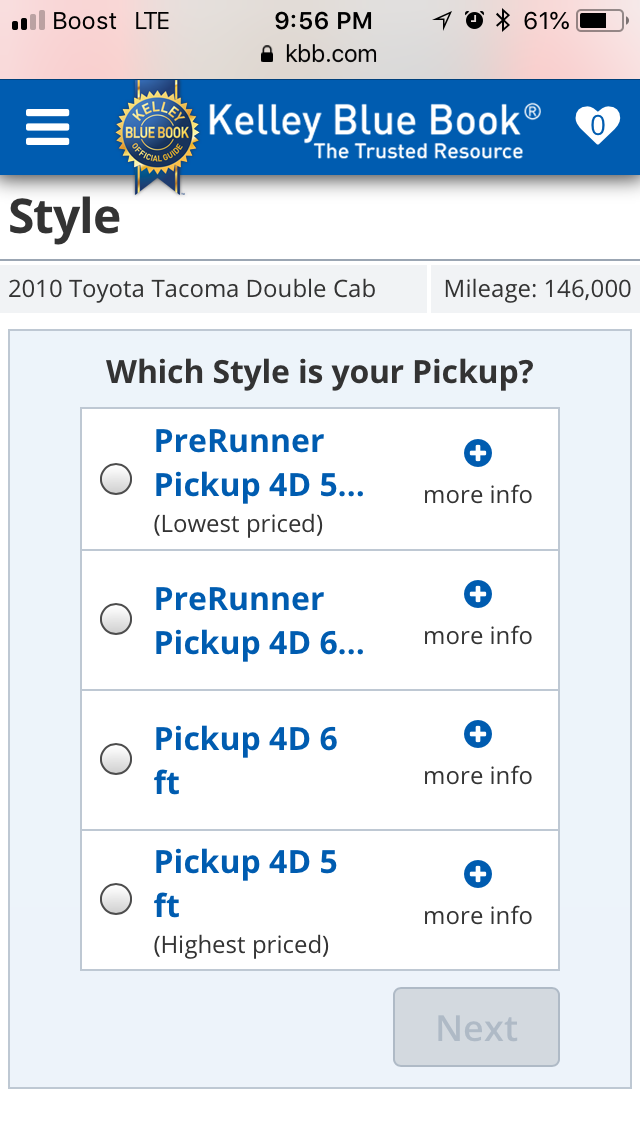The height and width of the screenshot is (1136, 640).
Task: Select Pickup 4D 5 ft radio button
Action: coord(116,899)
